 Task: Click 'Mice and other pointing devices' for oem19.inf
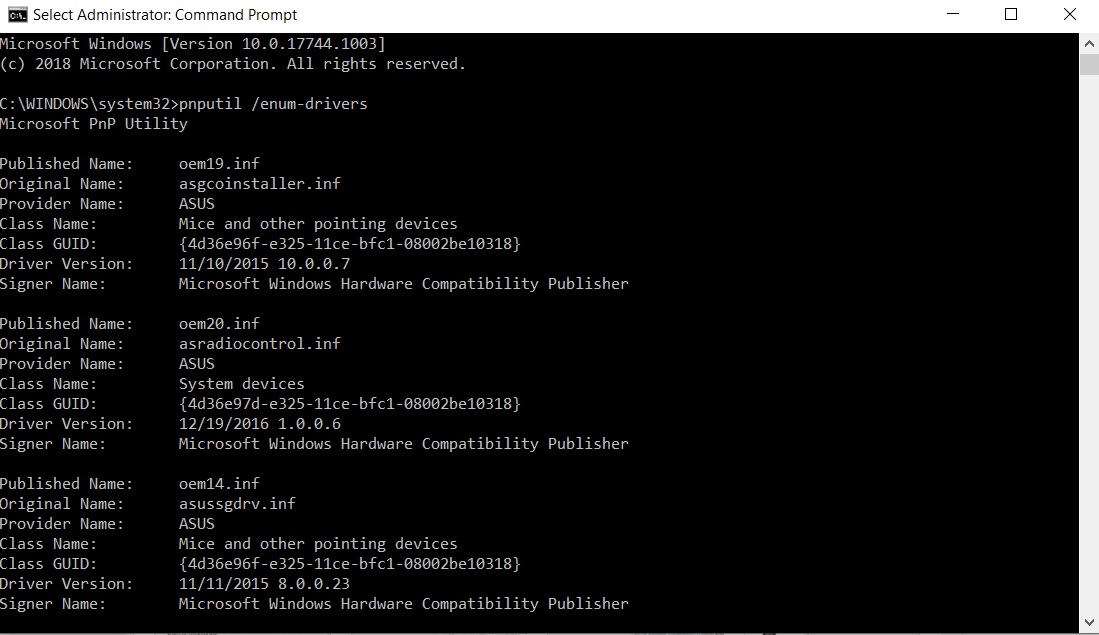[x=318, y=224]
